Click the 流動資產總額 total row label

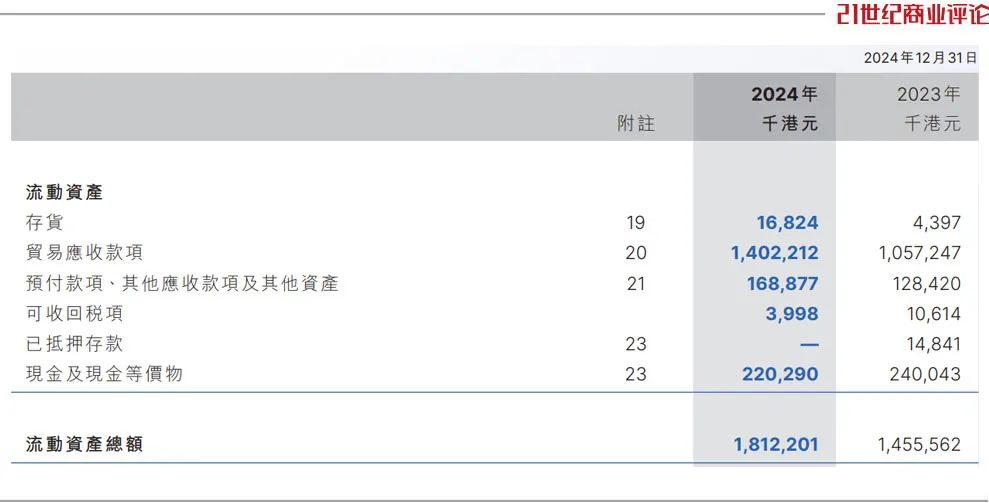pyautogui.click(x=84, y=444)
